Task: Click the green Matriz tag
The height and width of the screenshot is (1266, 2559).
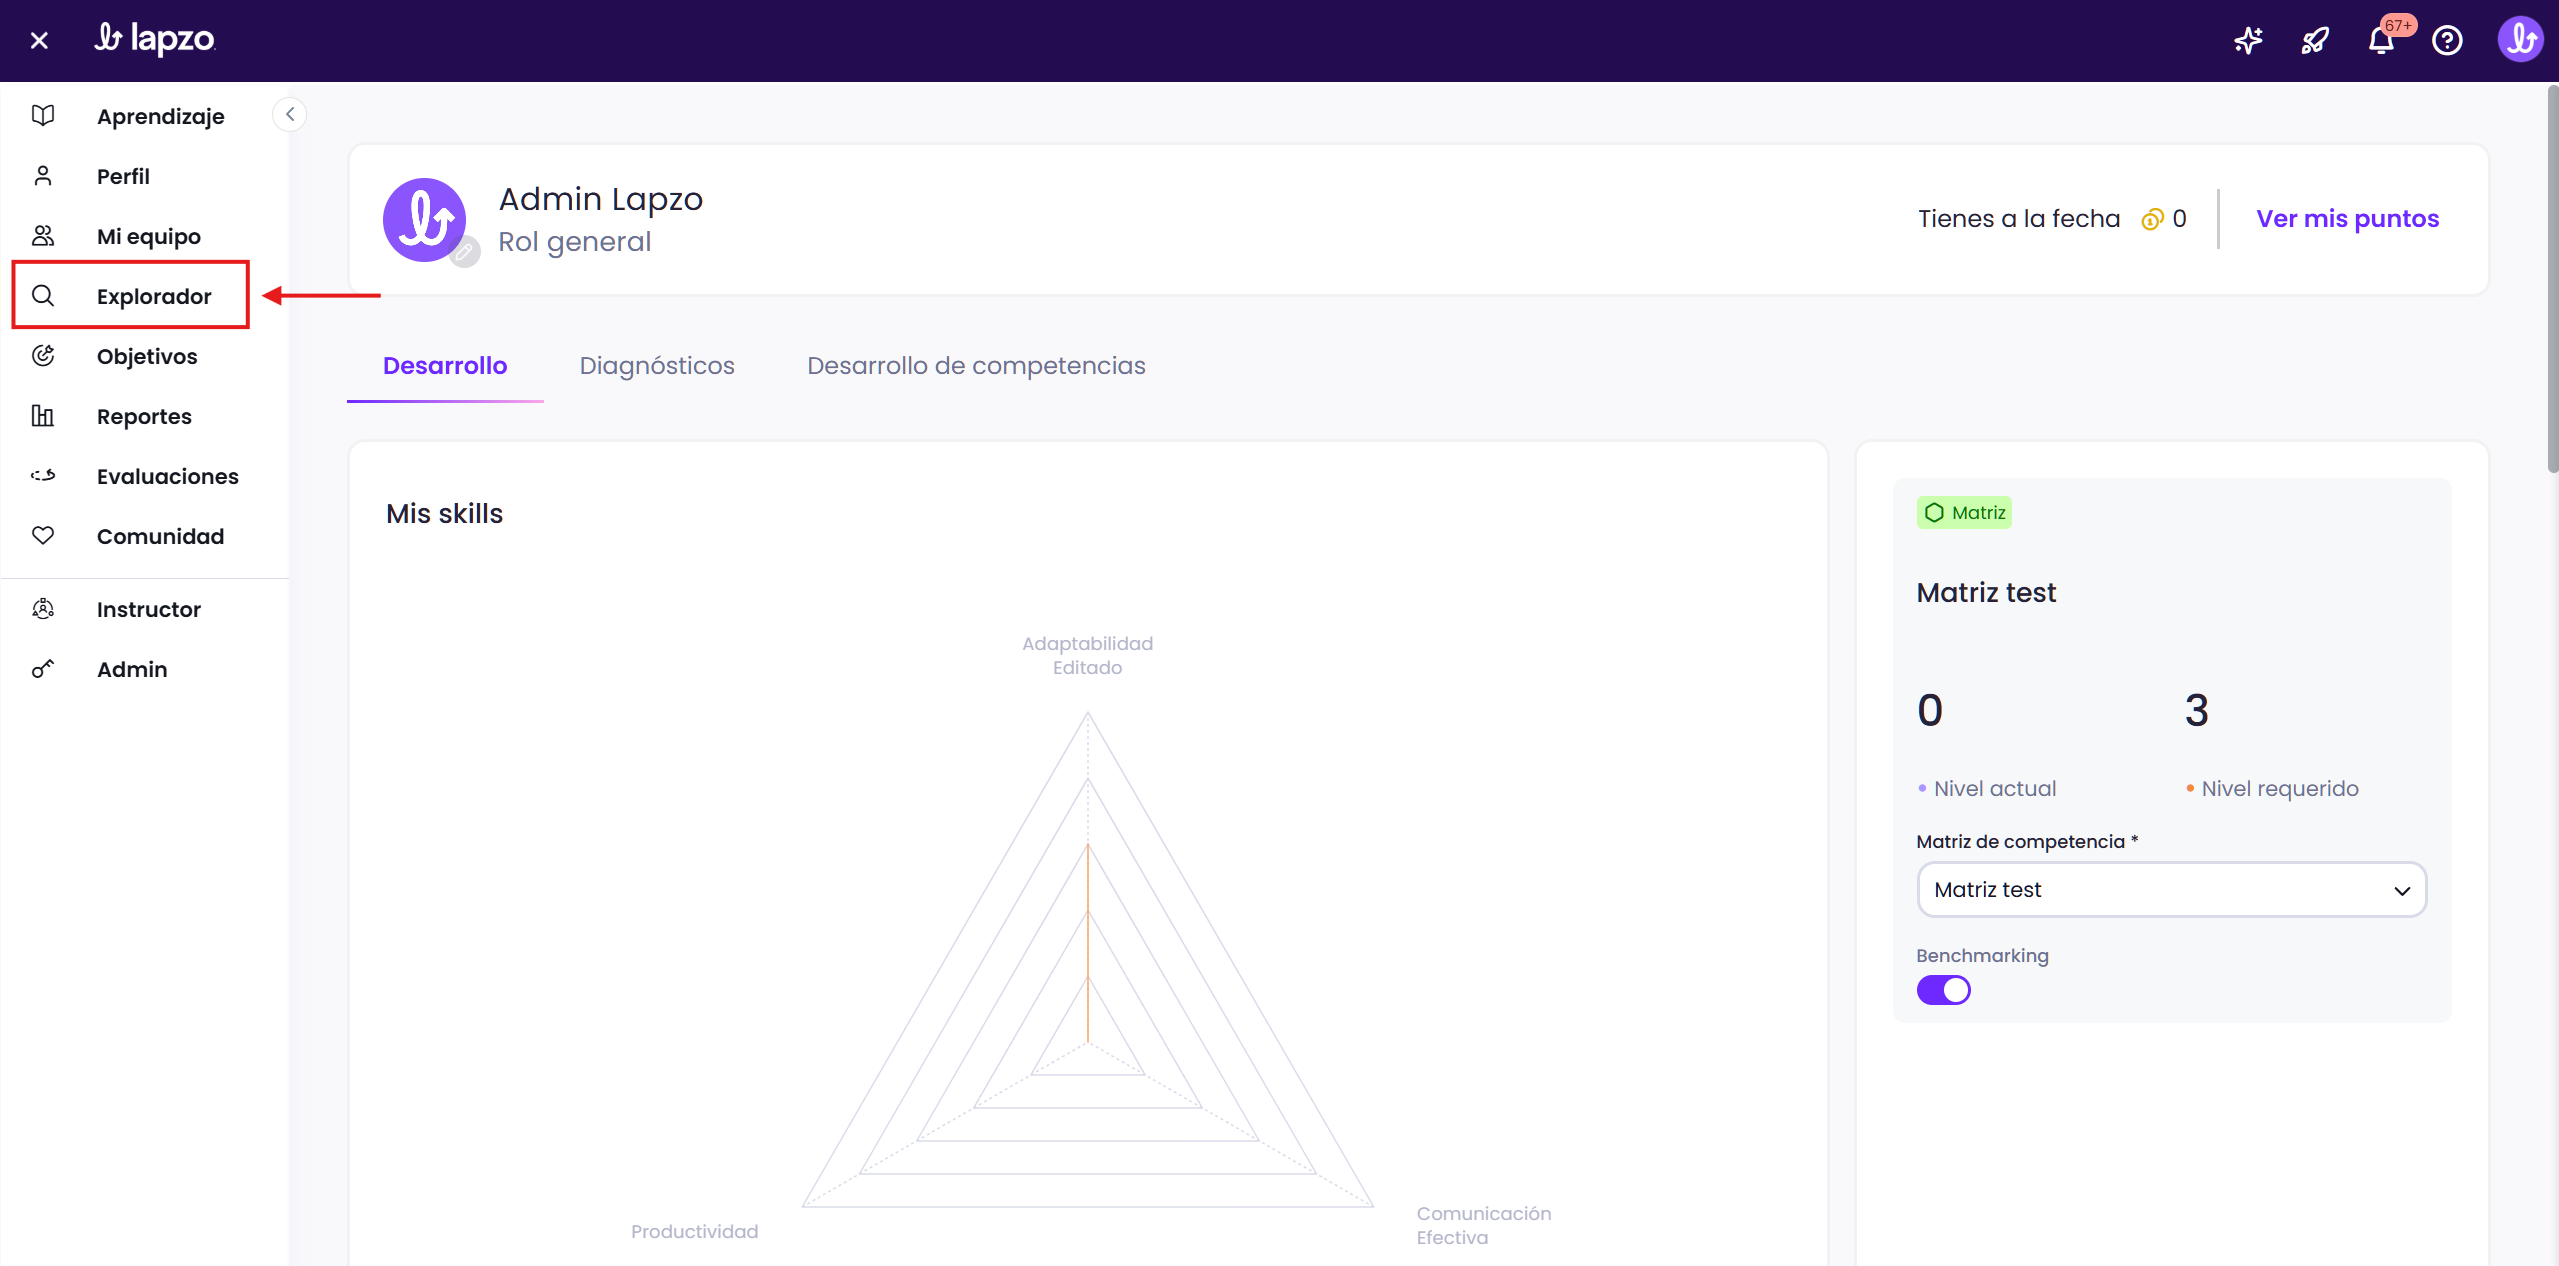Action: (1964, 513)
